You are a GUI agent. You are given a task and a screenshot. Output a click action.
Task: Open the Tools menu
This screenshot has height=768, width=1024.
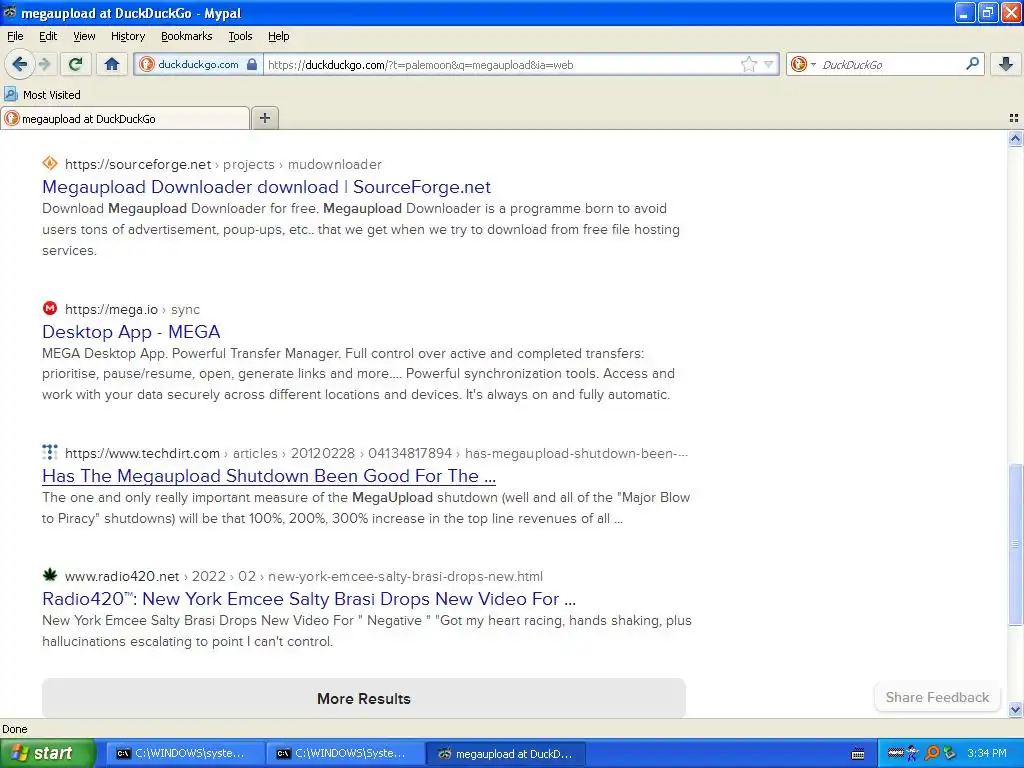click(240, 36)
